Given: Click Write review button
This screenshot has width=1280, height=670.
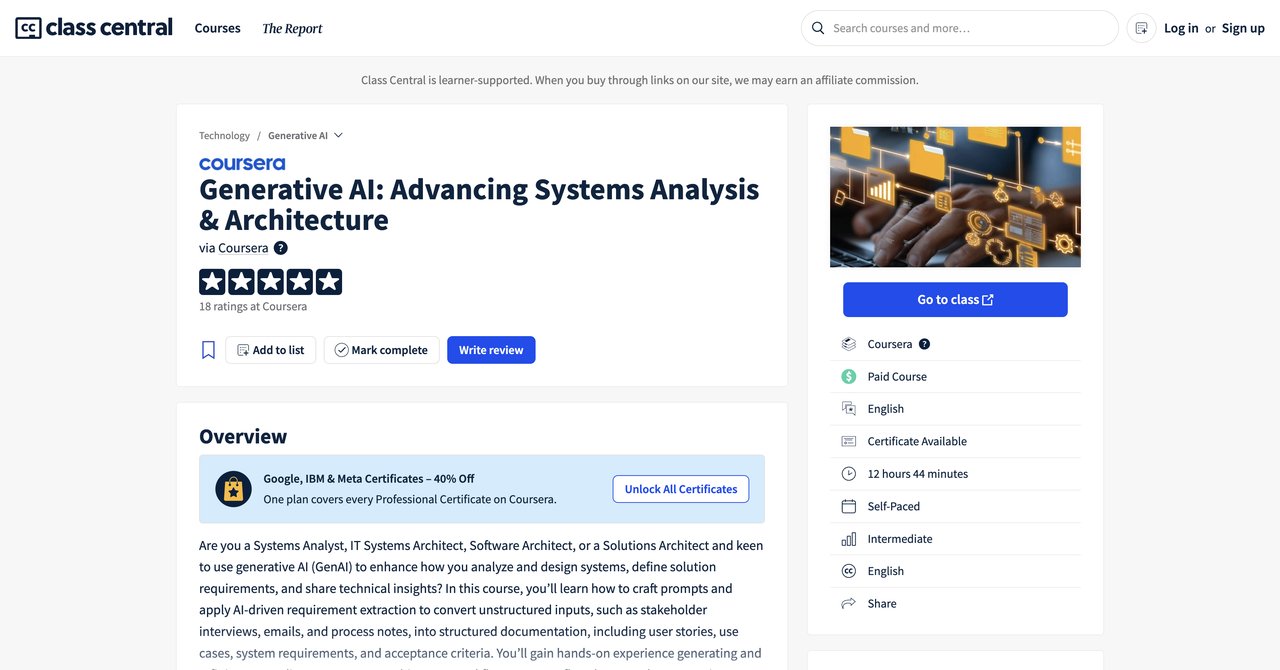Looking at the screenshot, I should click(x=491, y=350).
